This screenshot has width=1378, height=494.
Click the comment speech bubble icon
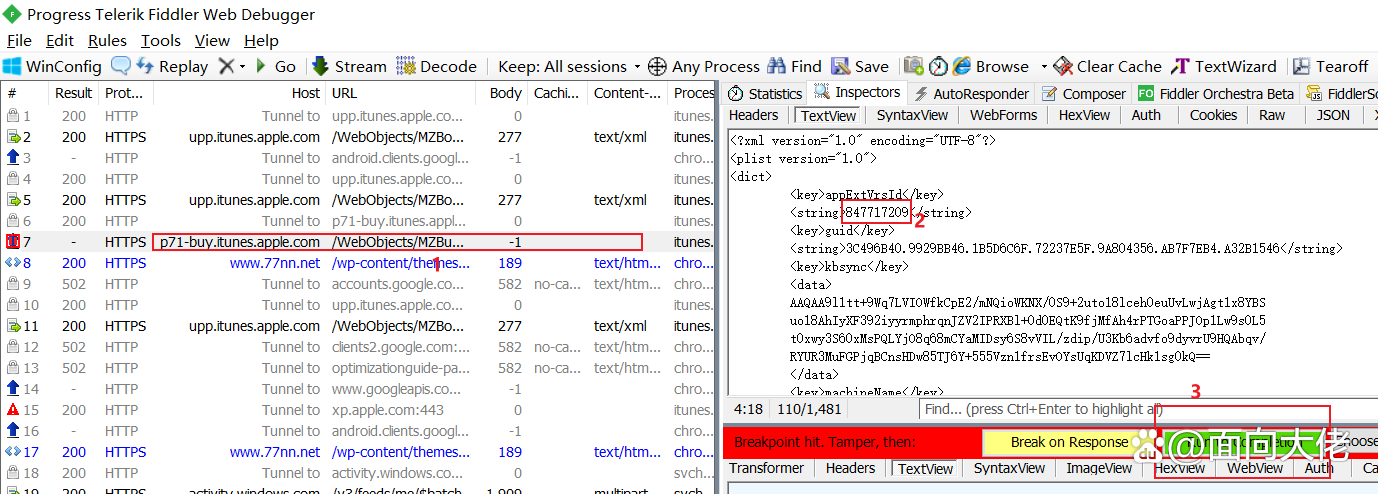pyautogui.click(x=120, y=66)
